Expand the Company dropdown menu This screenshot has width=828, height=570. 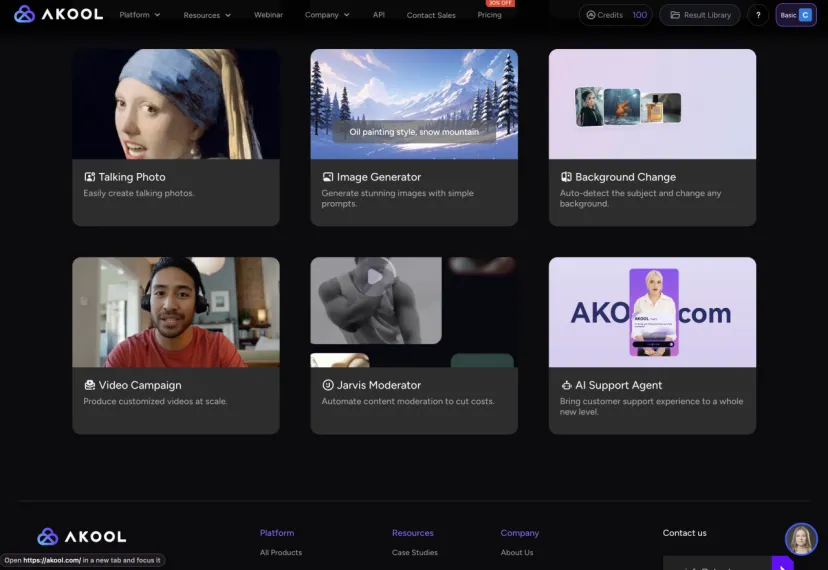coord(327,15)
